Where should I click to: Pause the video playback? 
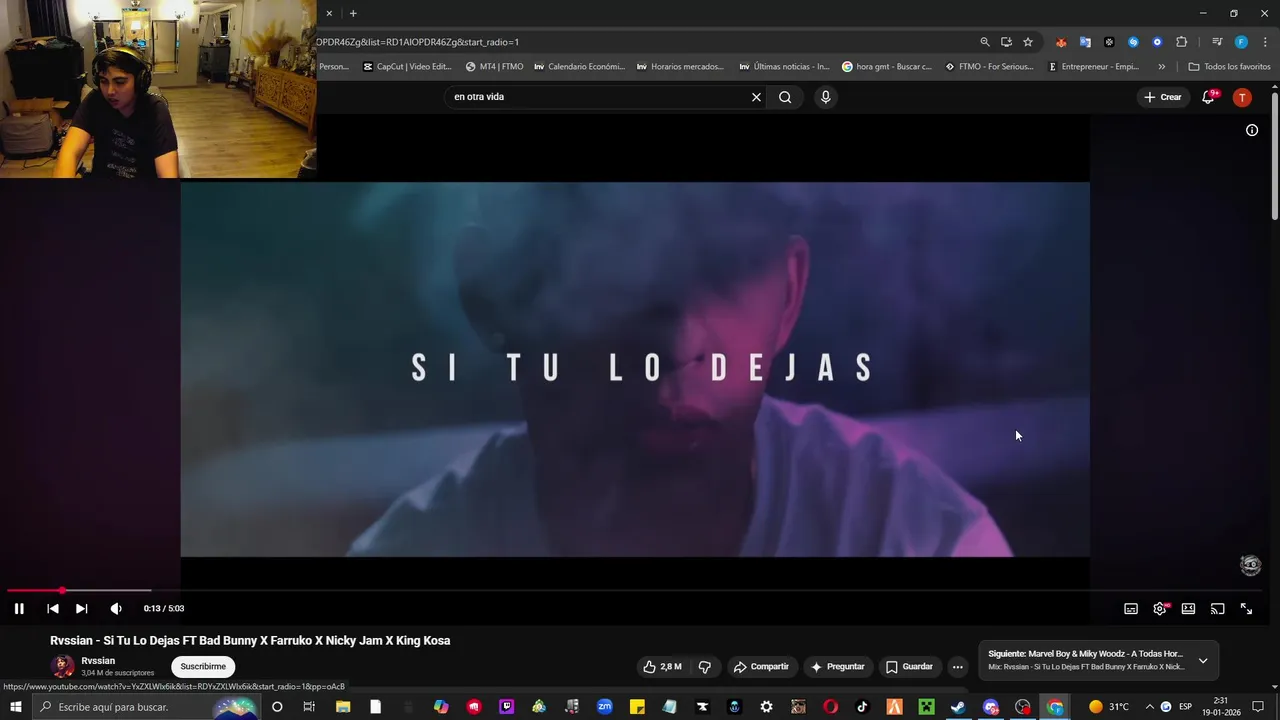click(x=18, y=608)
